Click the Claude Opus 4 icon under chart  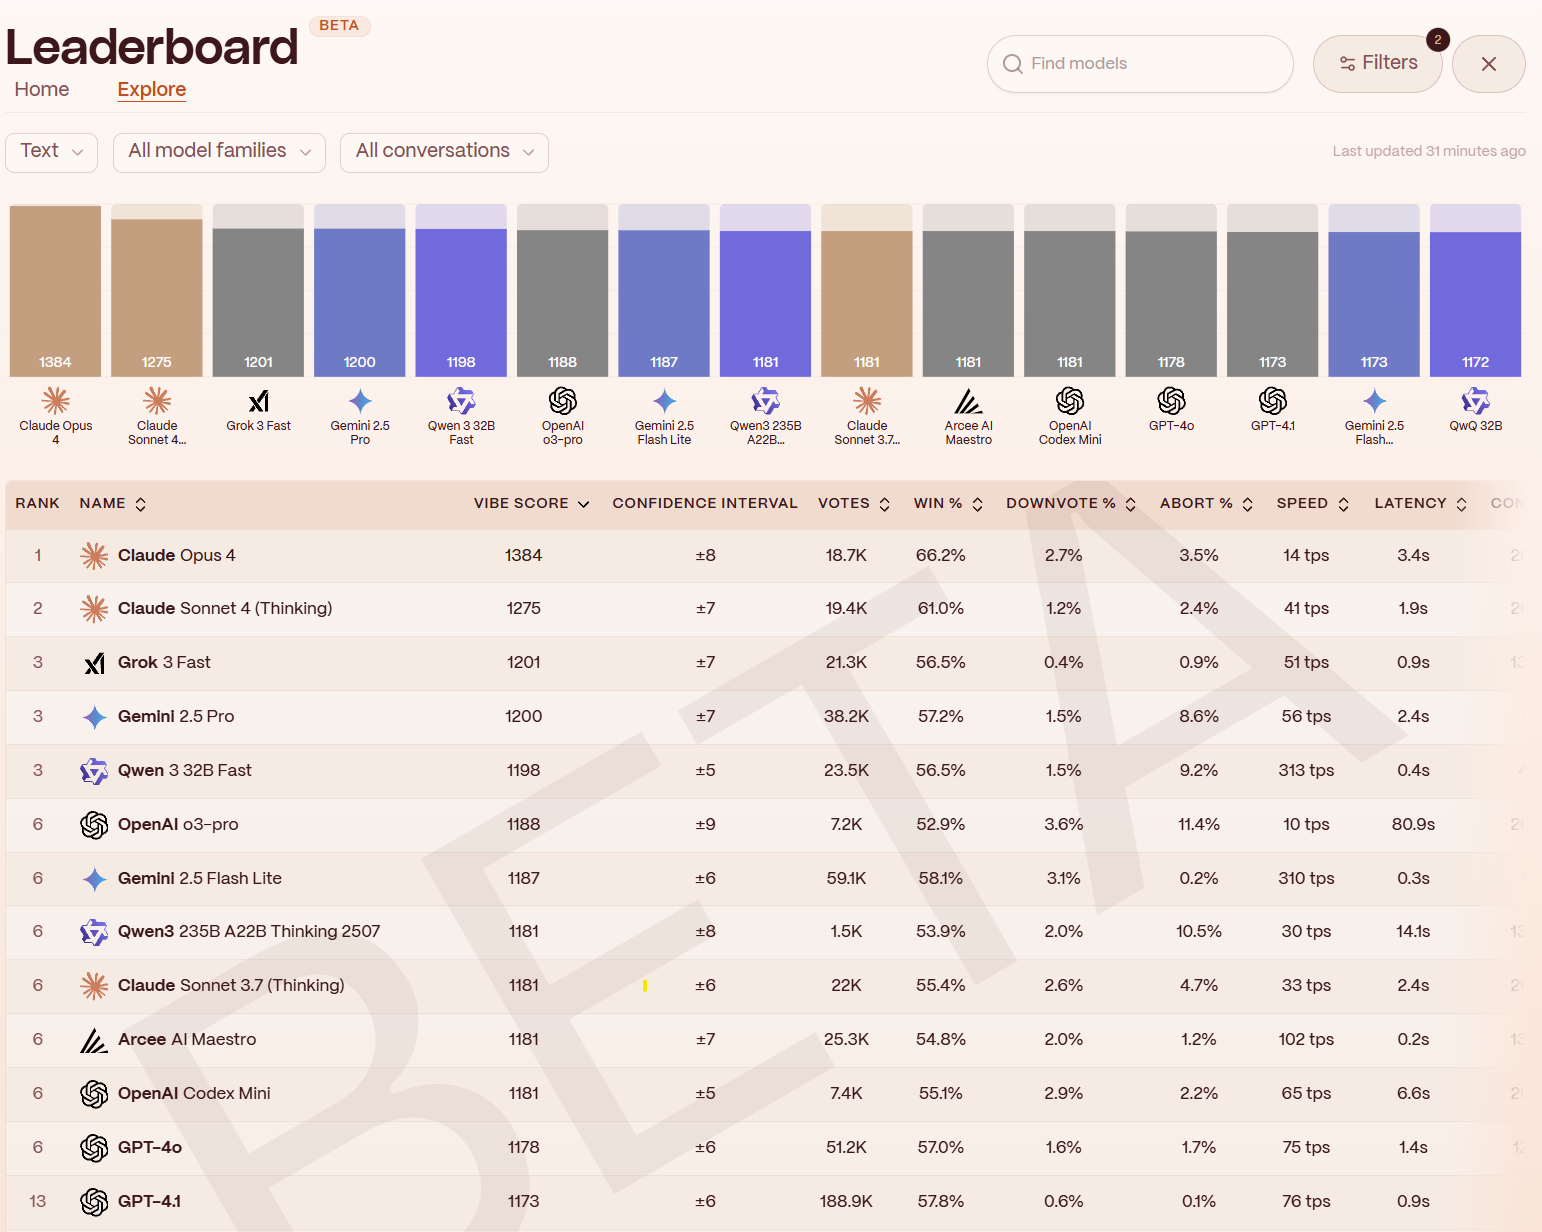pos(56,401)
